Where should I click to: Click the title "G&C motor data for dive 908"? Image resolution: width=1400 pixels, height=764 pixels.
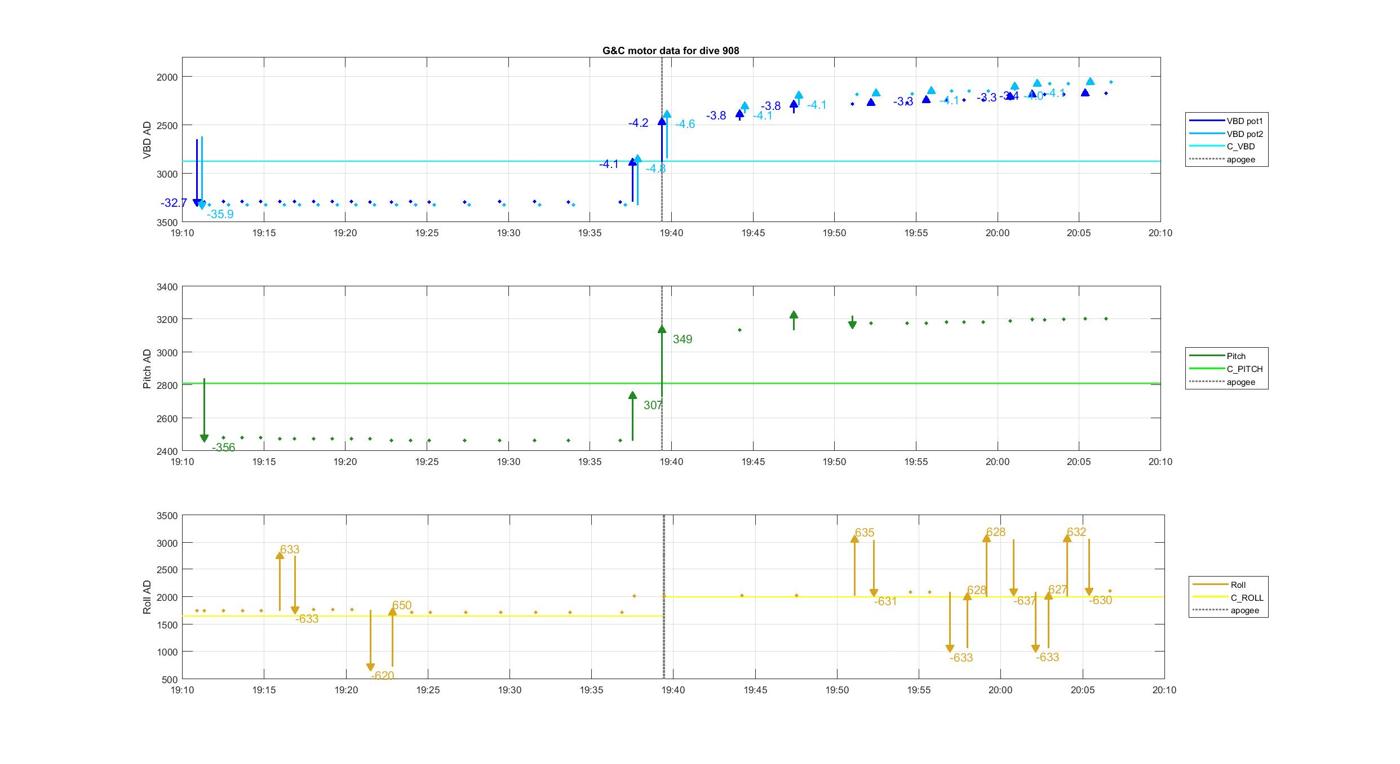(x=670, y=50)
